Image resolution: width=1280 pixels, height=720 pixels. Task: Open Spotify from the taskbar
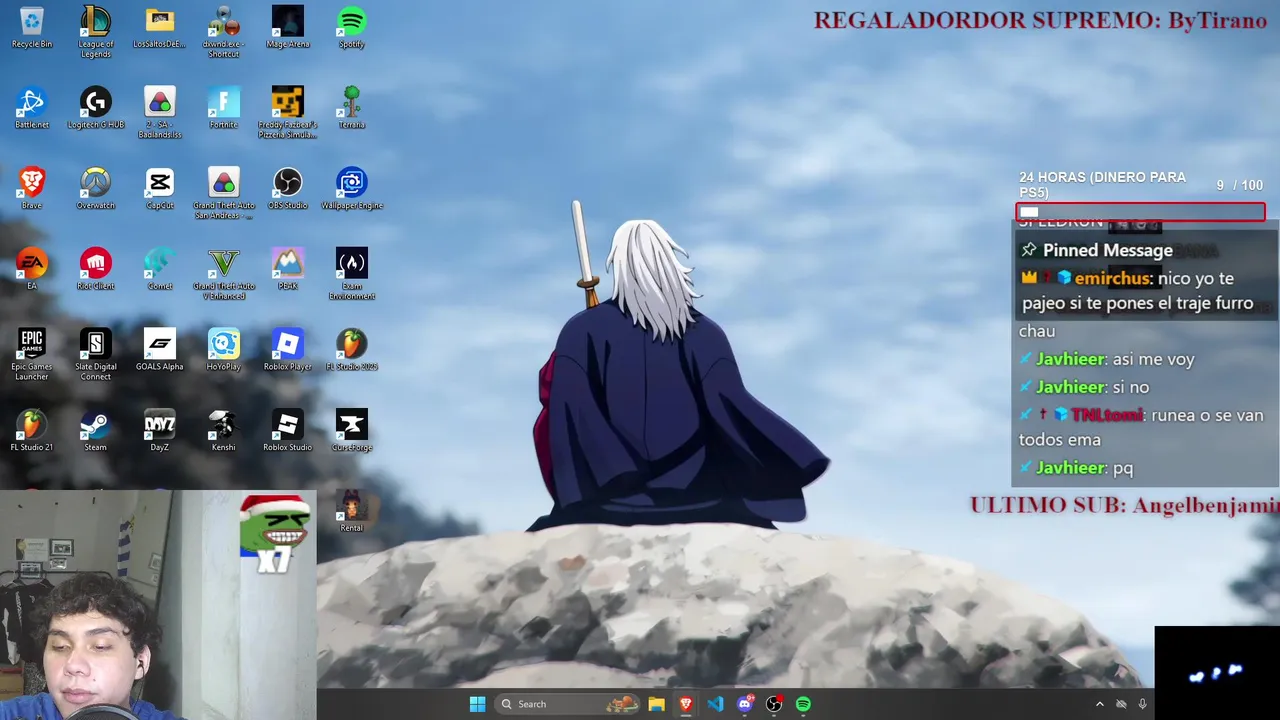[803, 704]
